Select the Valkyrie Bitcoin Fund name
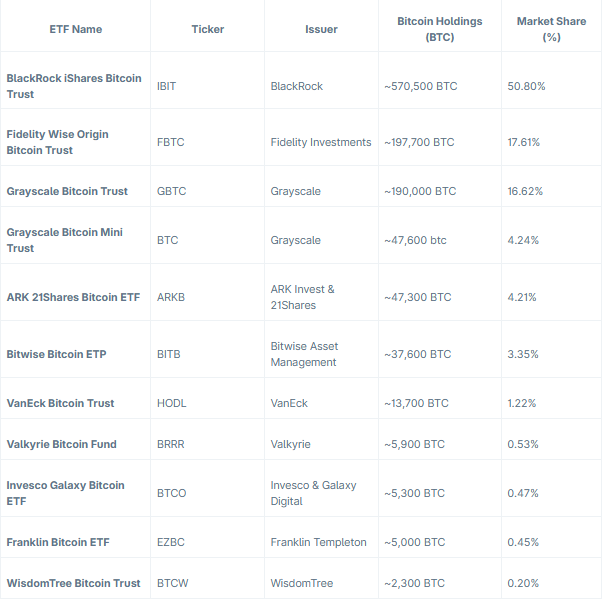603x599 pixels. pos(61,444)
